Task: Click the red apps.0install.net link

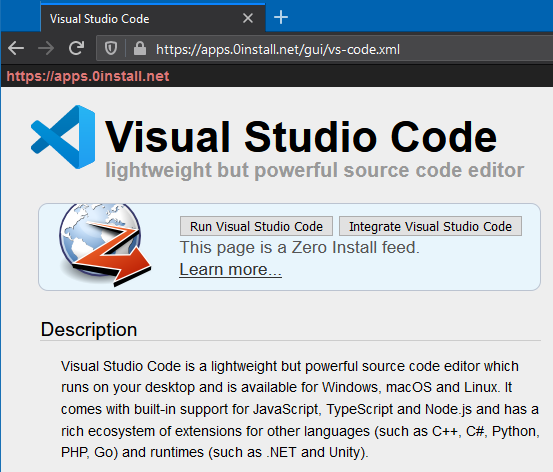Action: coord(88,76)
